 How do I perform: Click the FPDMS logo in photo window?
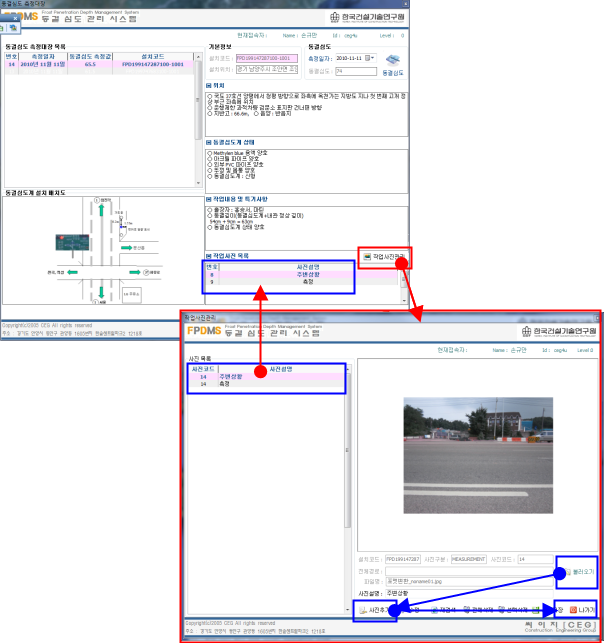click(204, 331)
